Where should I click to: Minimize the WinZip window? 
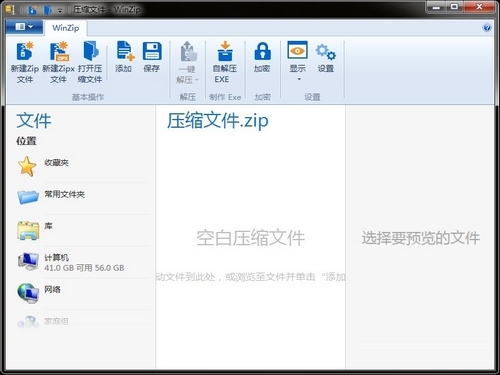click(x=436, y=7)
